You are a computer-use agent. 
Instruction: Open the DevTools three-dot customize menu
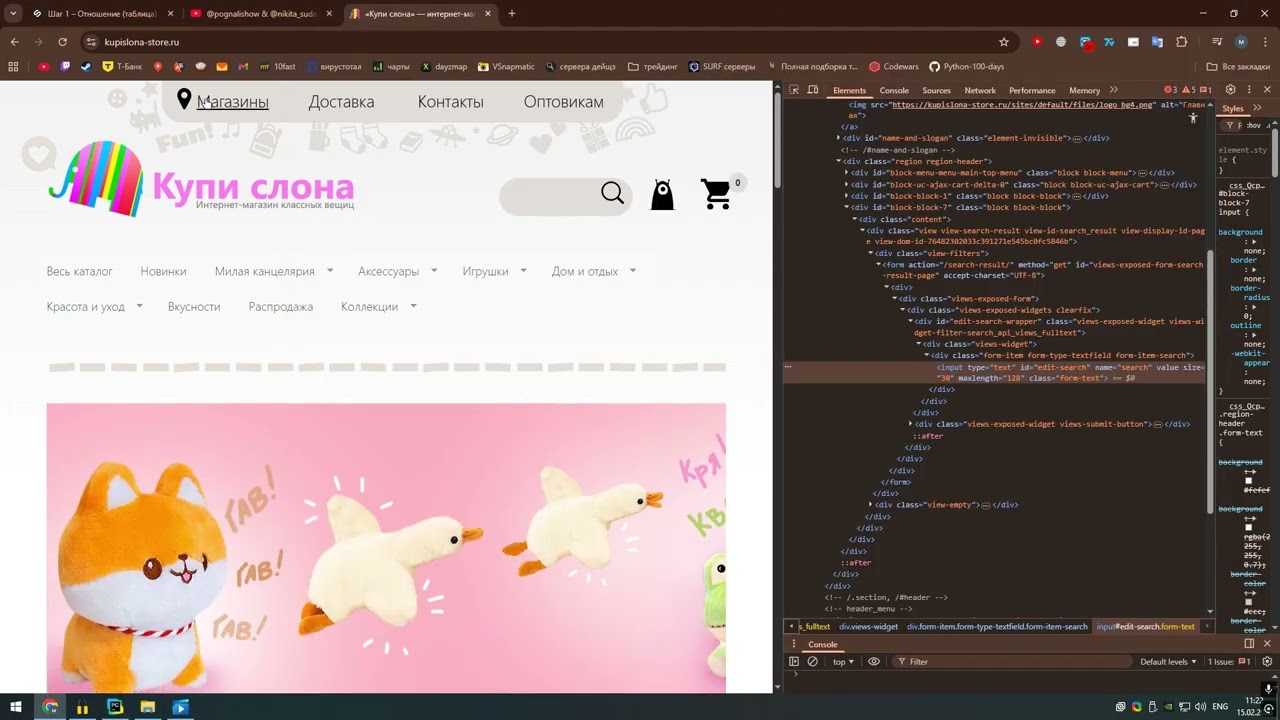click(1248, 90)
